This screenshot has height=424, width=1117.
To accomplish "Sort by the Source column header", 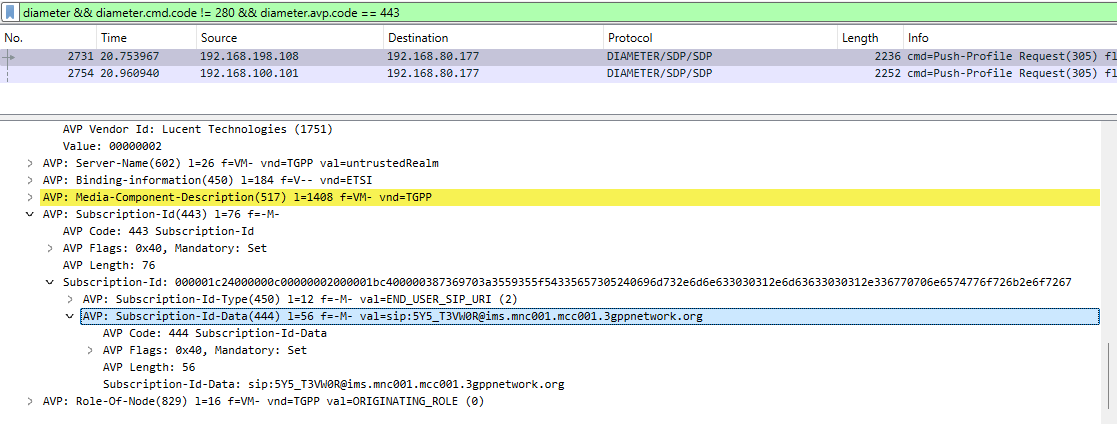I will click(289, 38).
